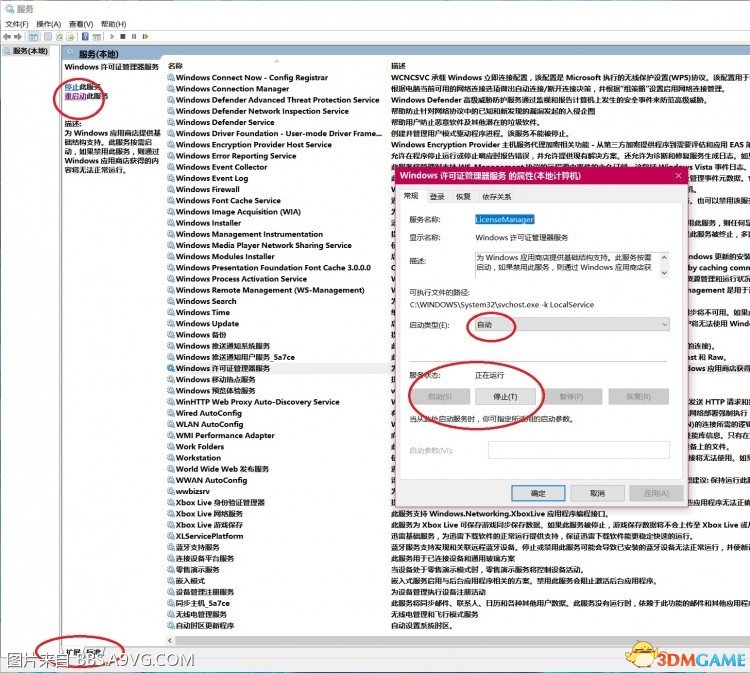Screen dimensions: 750x673
Task: Select Xbox Live 网络服务 row
Action: point(209,513)
